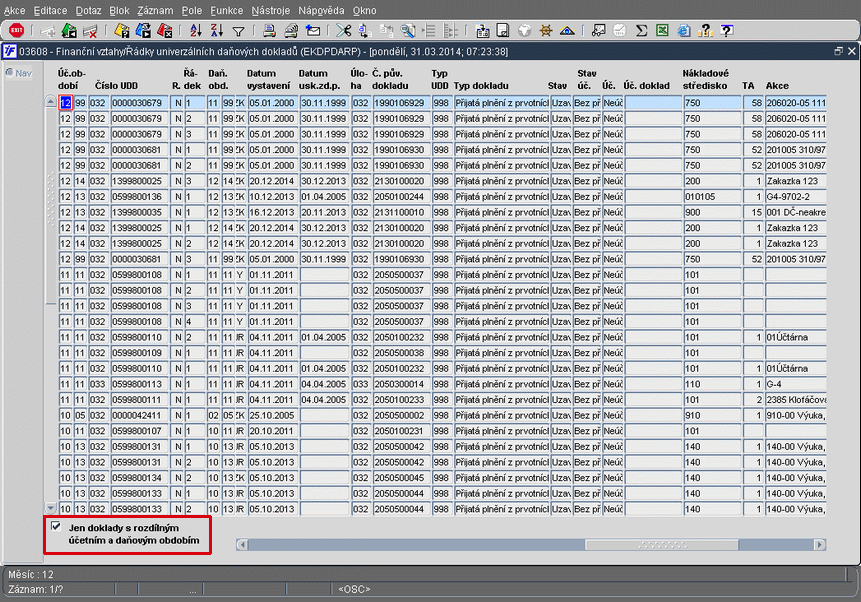This screenshot has height=602, width=861.
Task: Untick 'Jen doklady s rozdílným účetním' checkbox
Action: pos(56,526)
